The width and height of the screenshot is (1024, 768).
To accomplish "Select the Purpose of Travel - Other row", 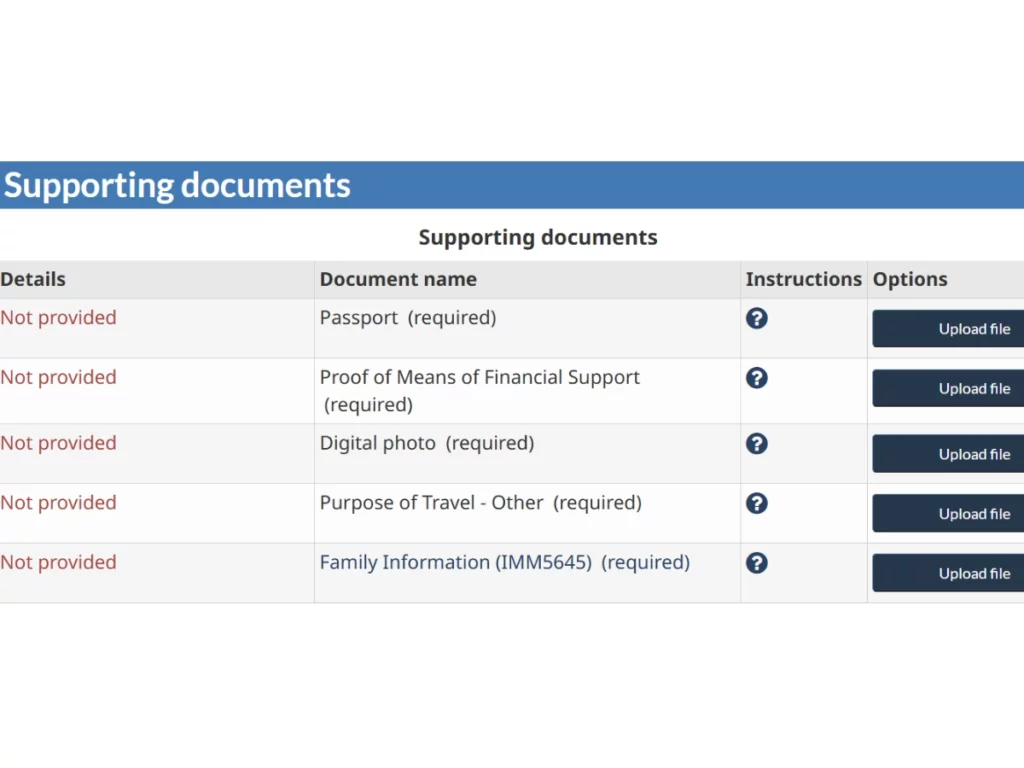I will click(480, 503).
